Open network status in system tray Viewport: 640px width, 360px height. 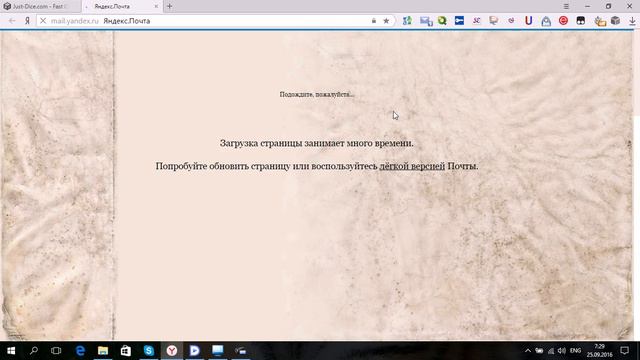click(551, 351)
